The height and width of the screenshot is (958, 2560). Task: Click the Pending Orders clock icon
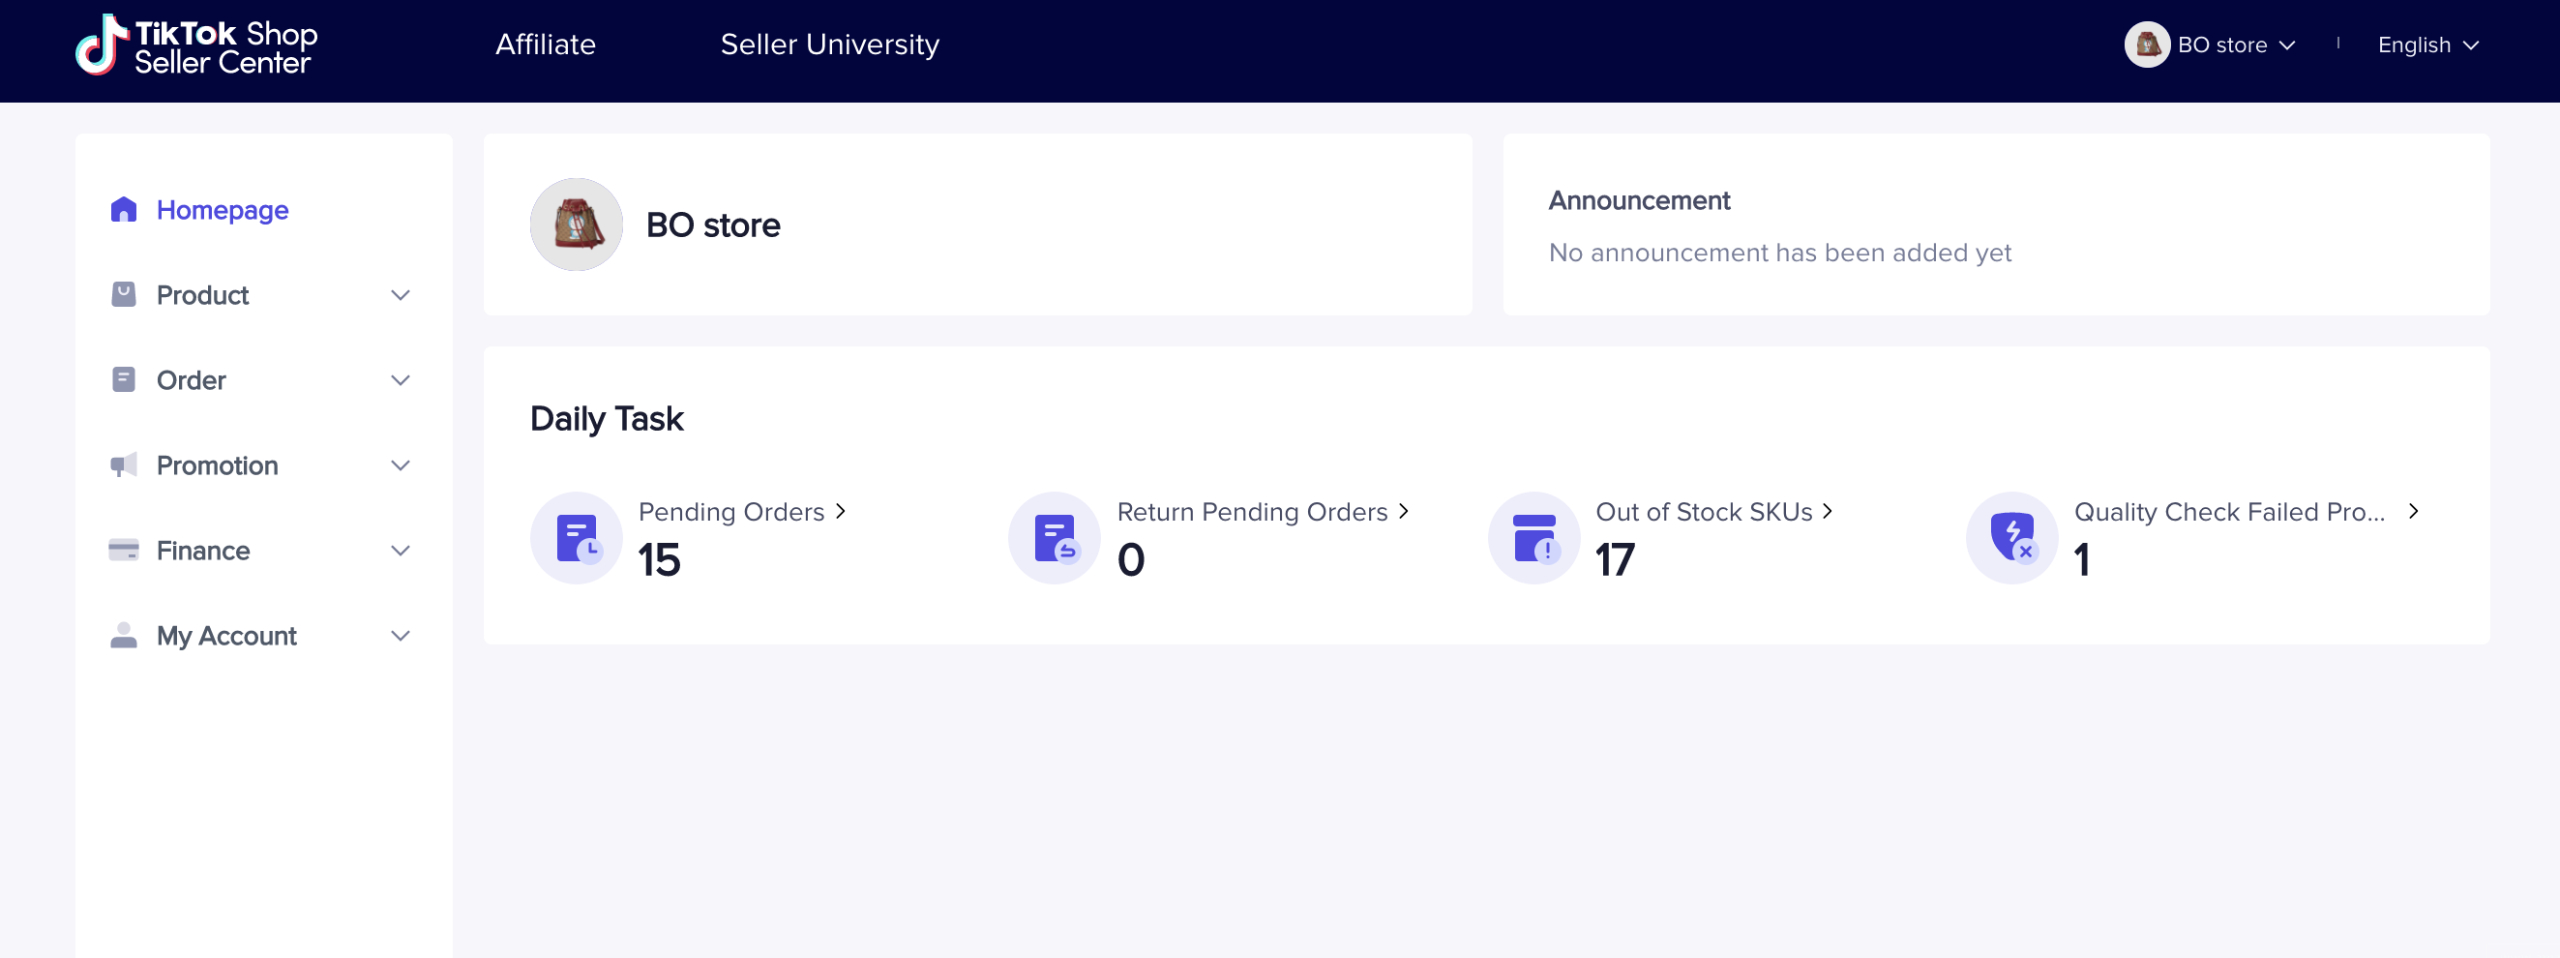576,538
